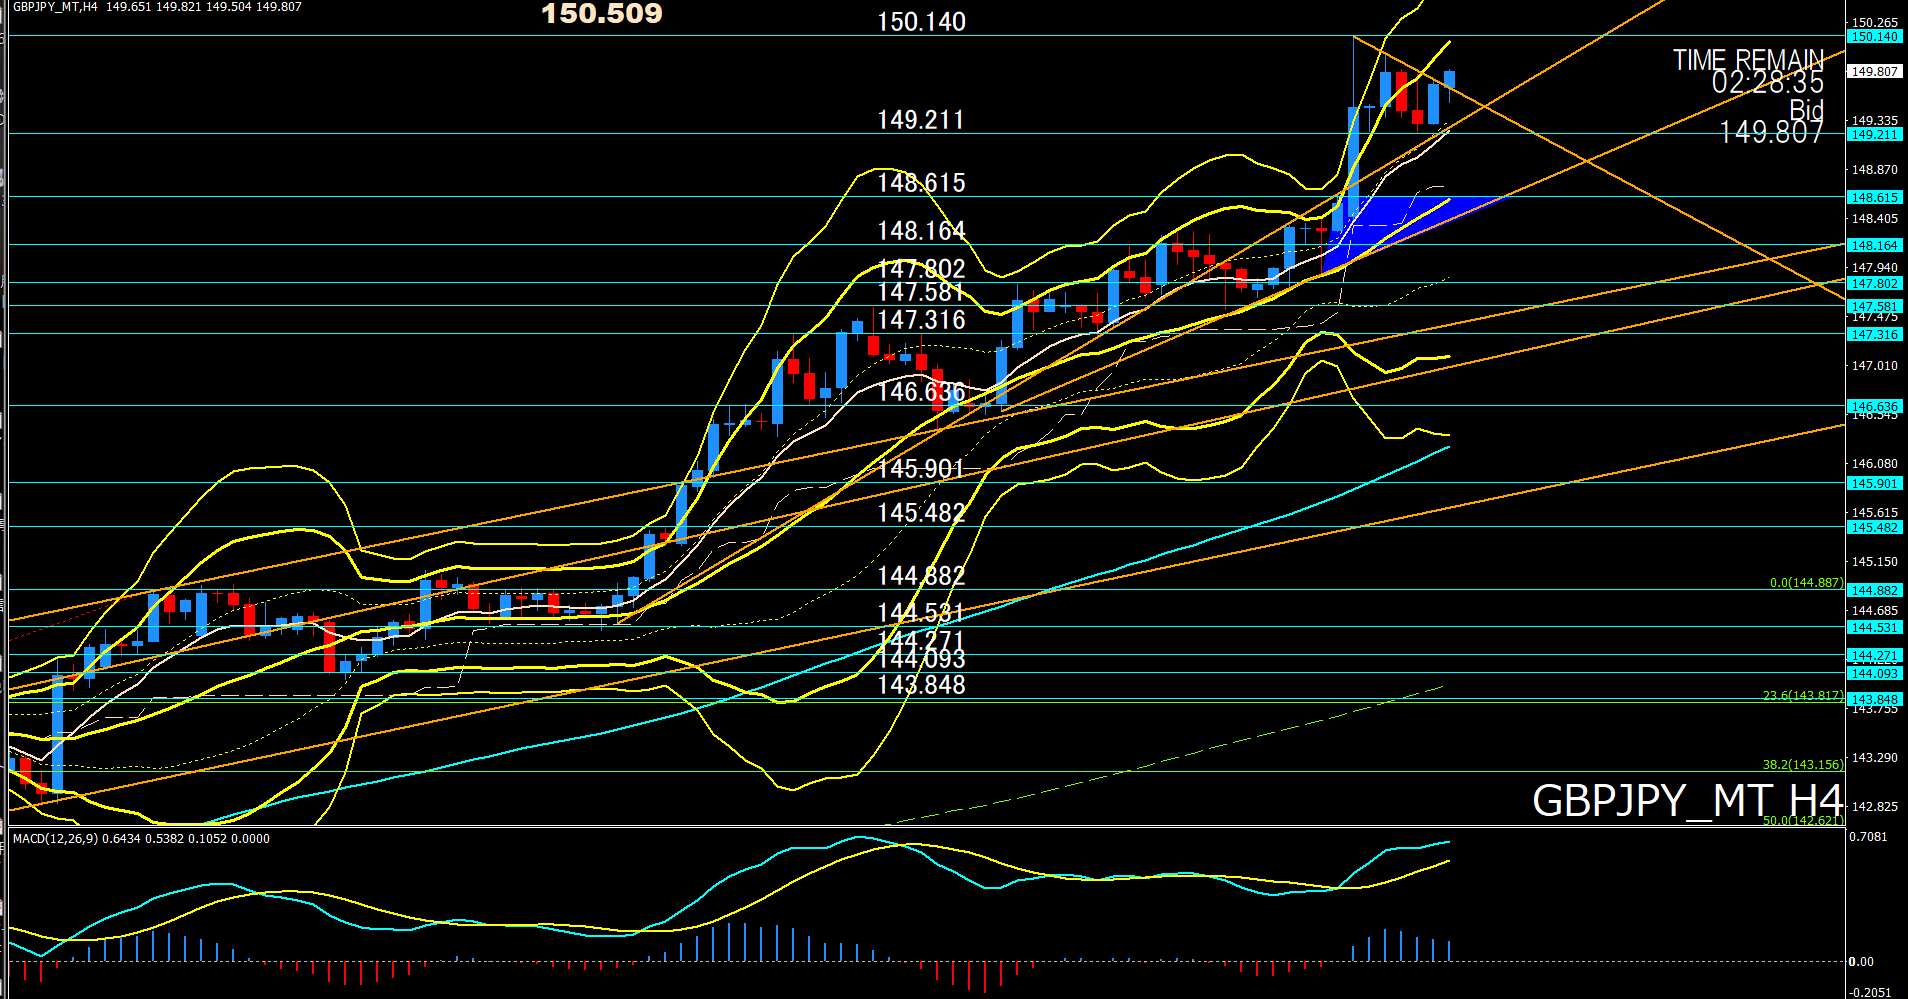
Task: Select the -0.2051 value on the MACD scale
Action: pos(1871,993)
